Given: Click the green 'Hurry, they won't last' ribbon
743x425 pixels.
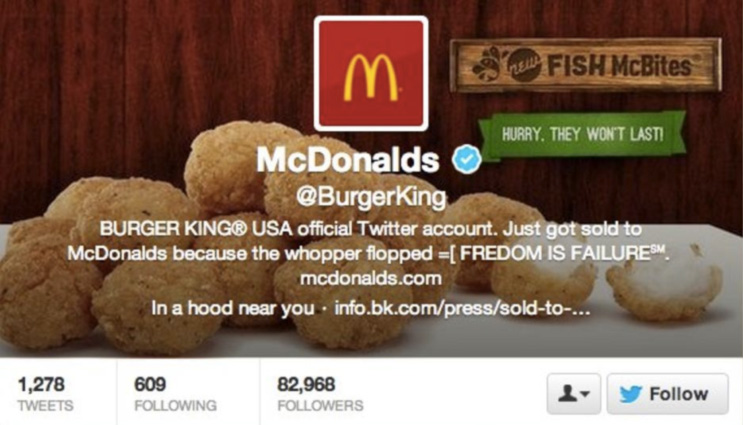Looking at the screenshot, I should coord(582,135).
